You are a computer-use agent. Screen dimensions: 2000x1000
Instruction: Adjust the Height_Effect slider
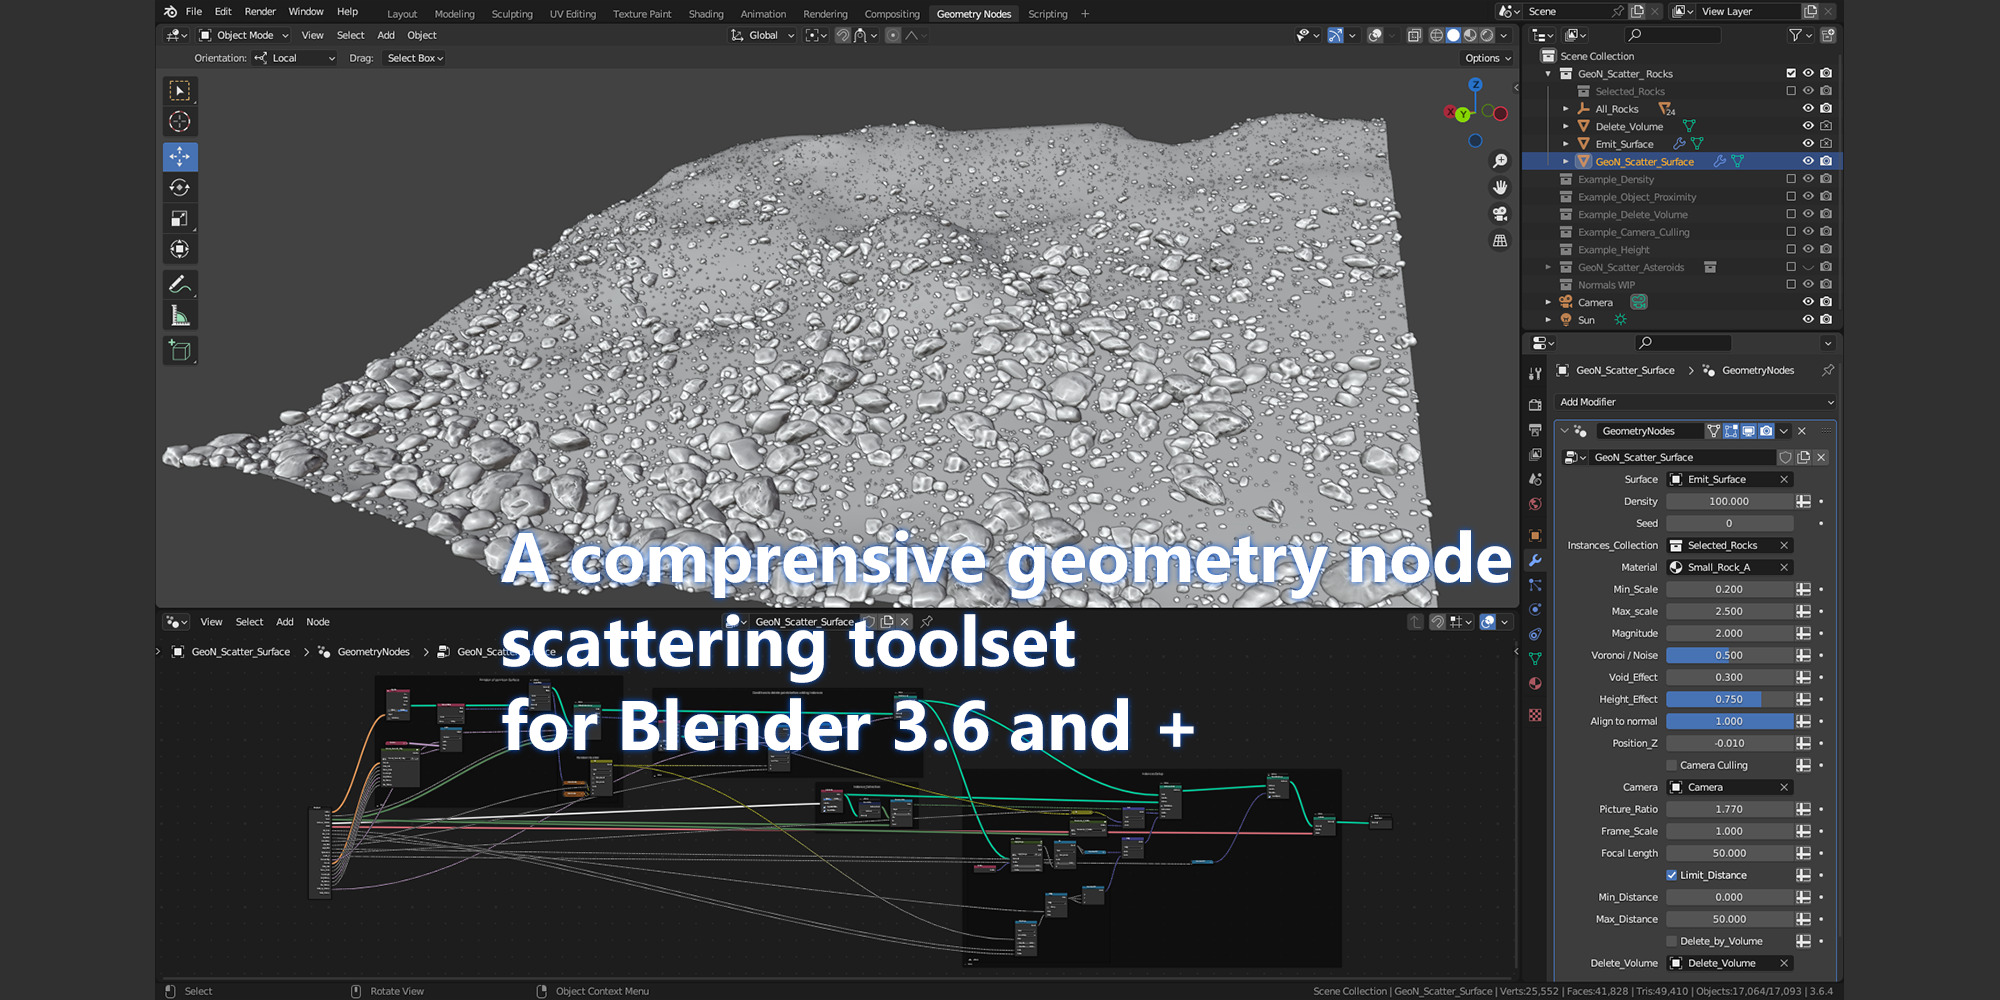tap(1729, 699)
